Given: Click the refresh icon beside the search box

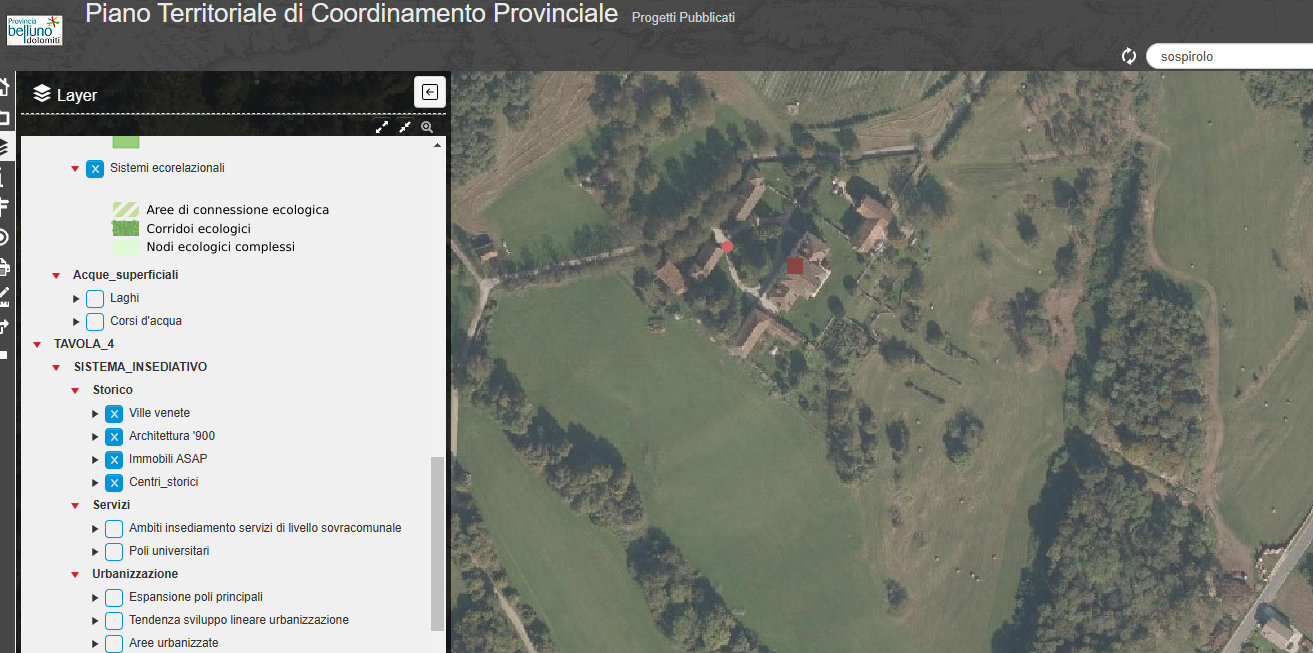Looking at the screenshot, I should (1129, 56).
